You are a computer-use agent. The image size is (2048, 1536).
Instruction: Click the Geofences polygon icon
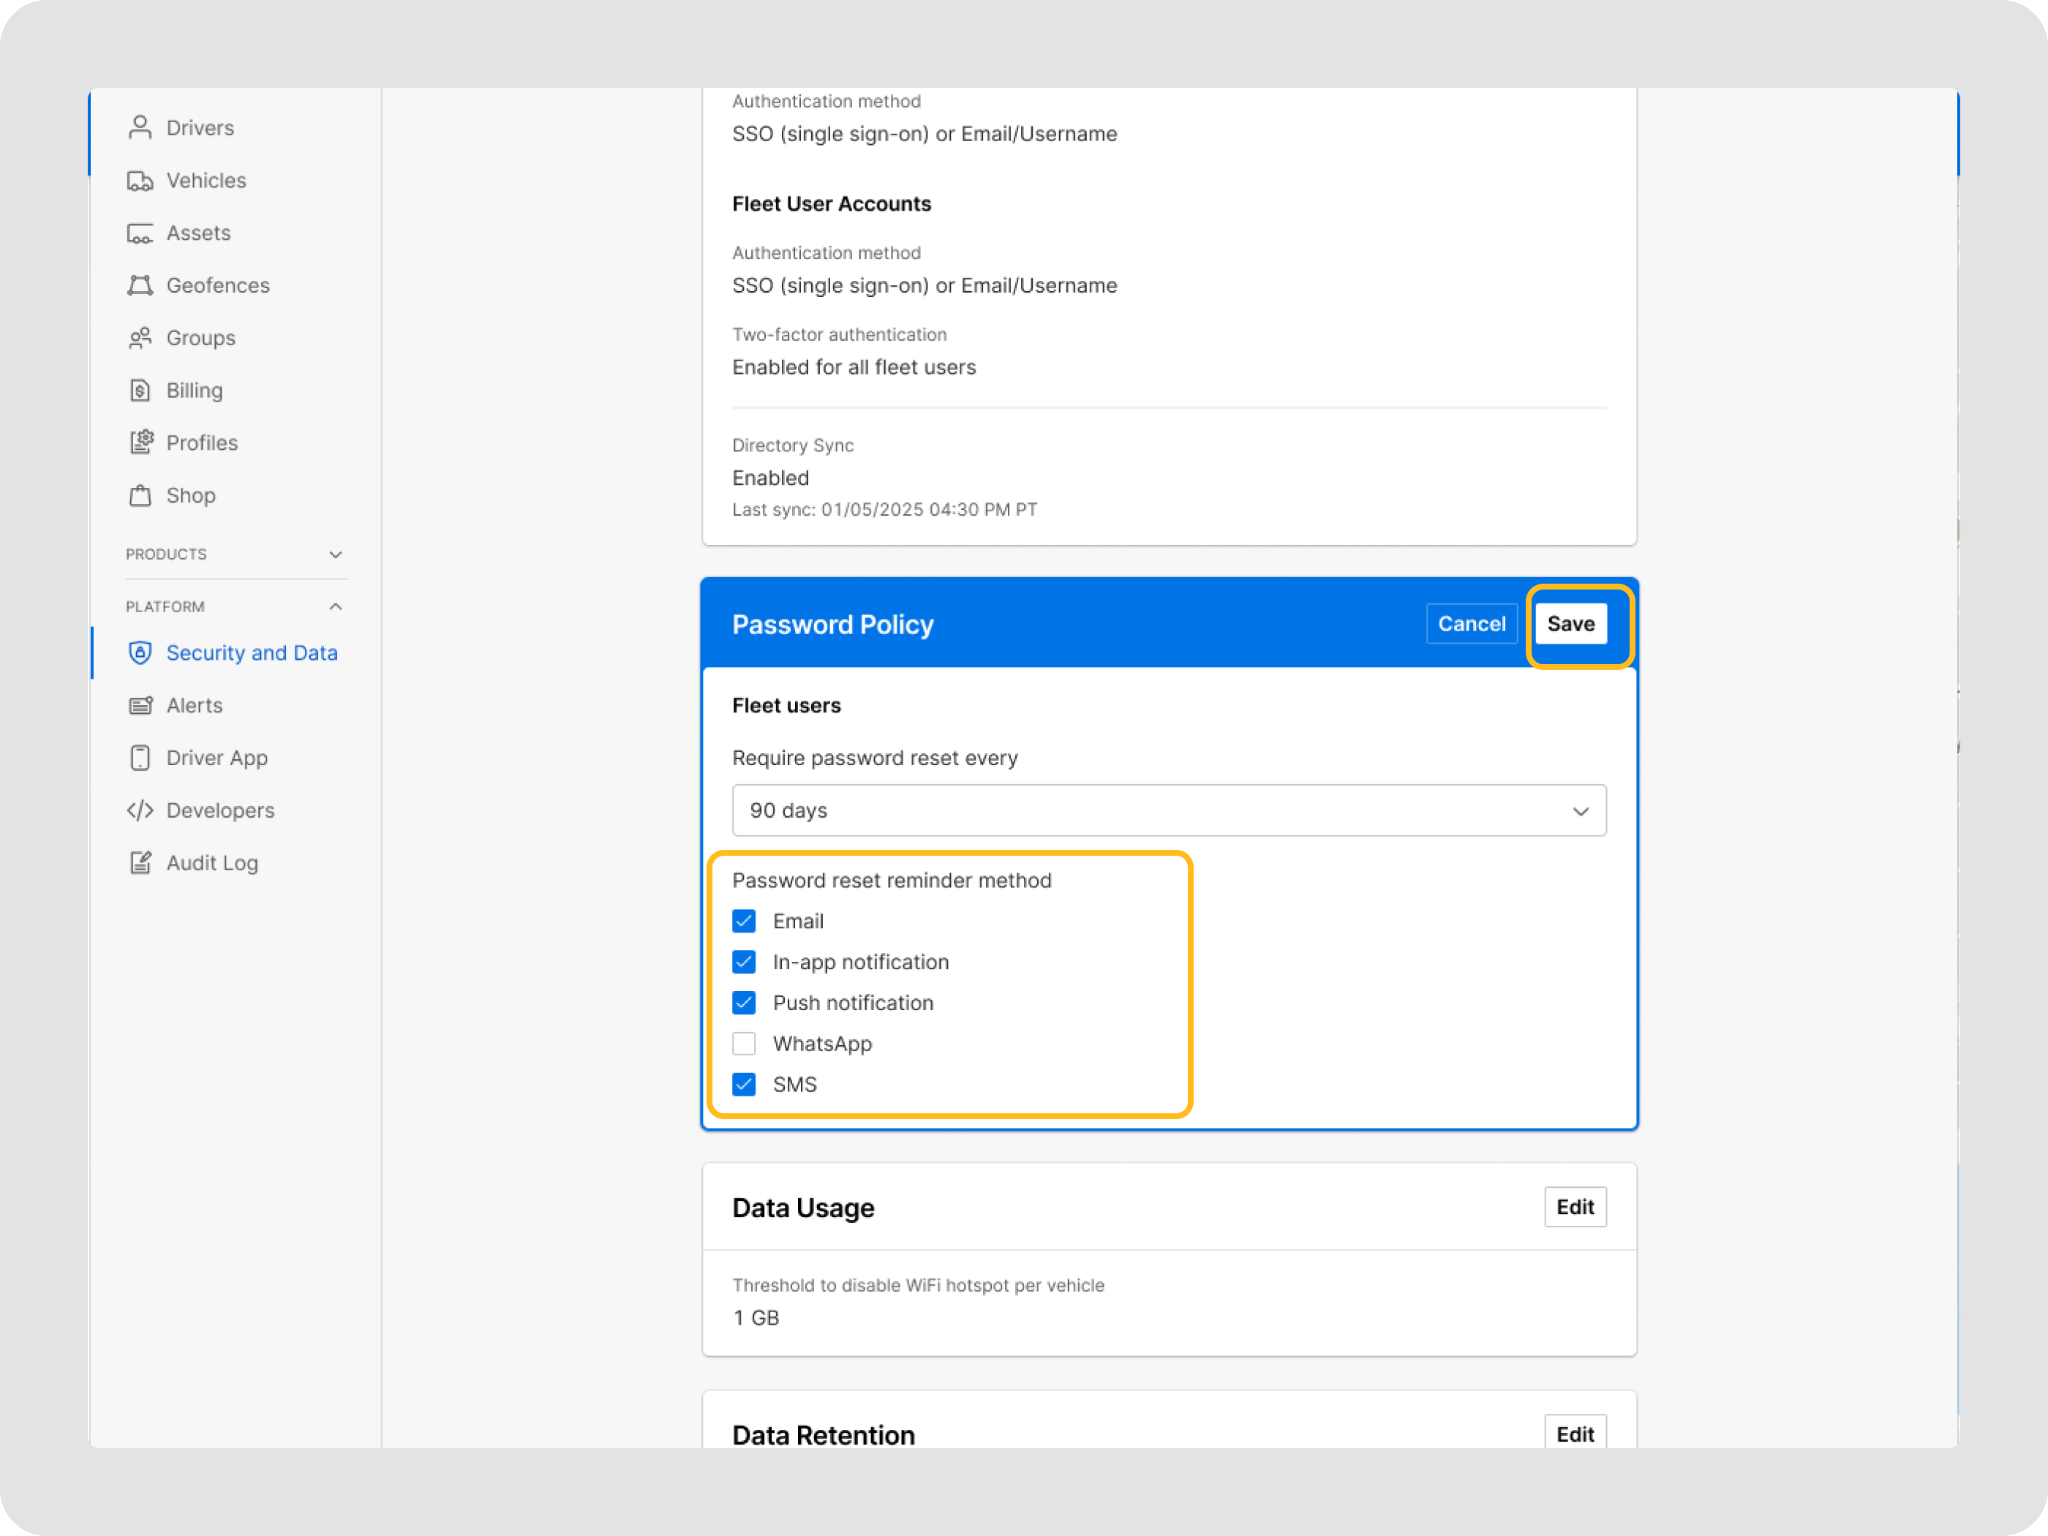[140, 285]
